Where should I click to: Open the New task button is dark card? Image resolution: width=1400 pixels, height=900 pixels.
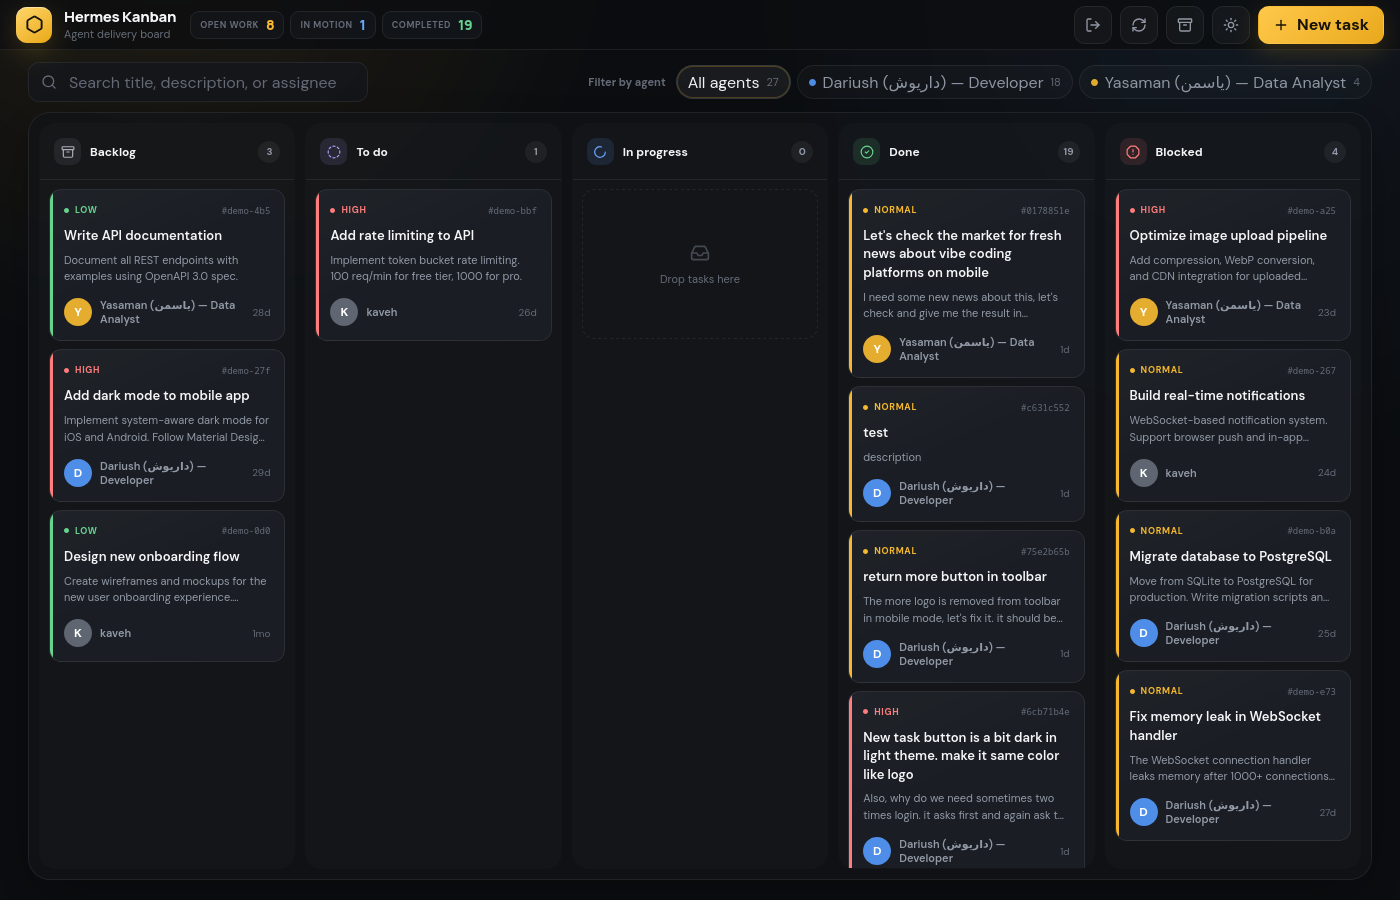tap(967, 780)
